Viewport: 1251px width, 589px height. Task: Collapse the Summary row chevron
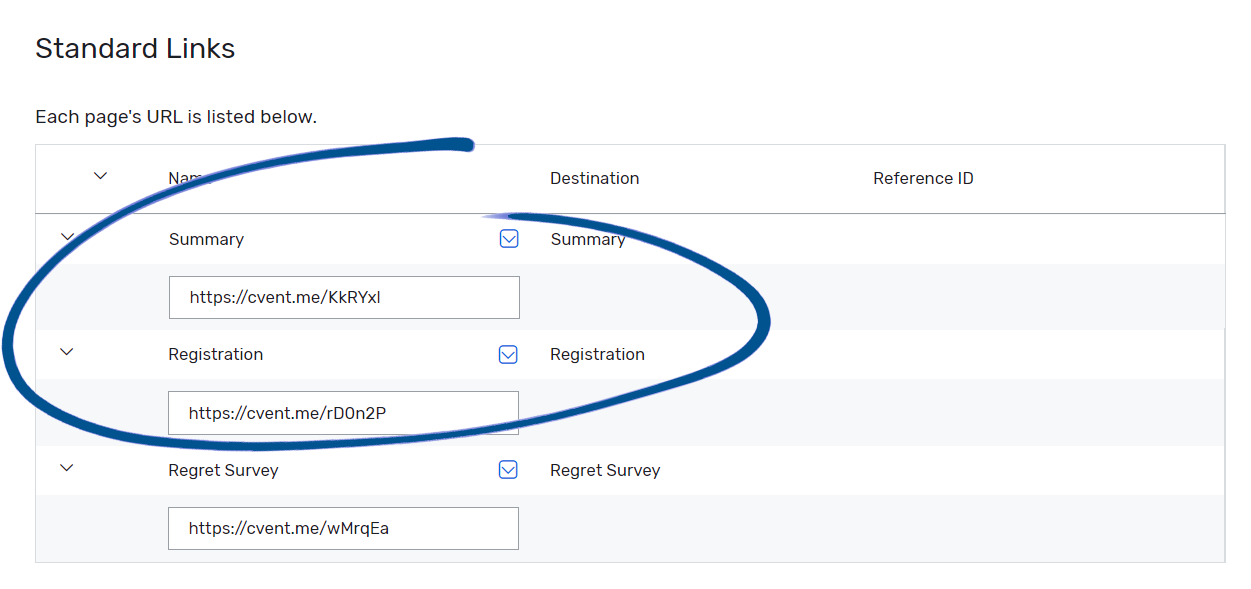tap(67, 236)
